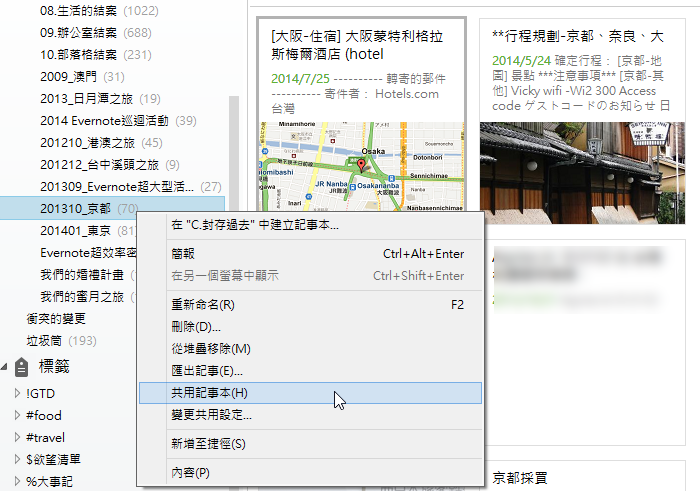Open the 京都採買 note
Viewport: 700px width, 491px height.
pos(520,478)
